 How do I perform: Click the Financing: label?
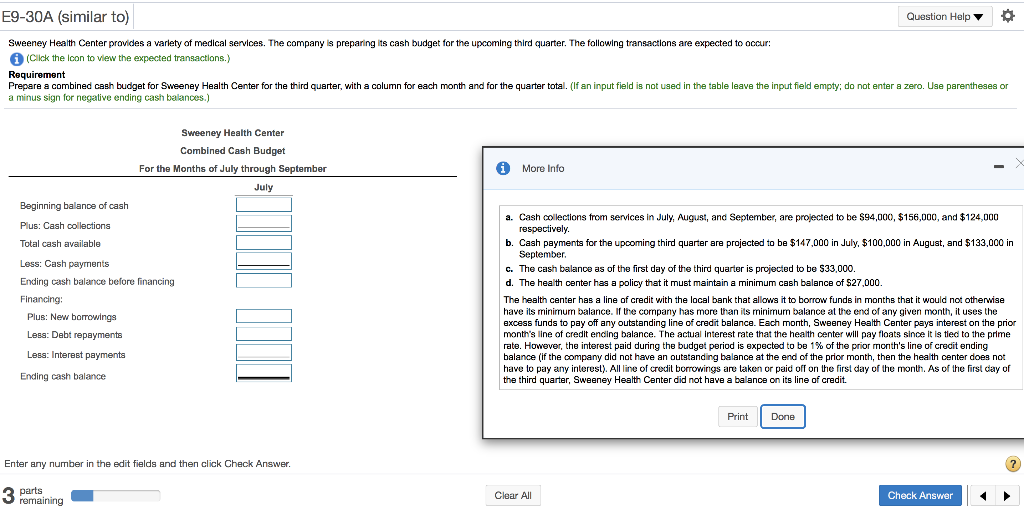click(41, 299)
